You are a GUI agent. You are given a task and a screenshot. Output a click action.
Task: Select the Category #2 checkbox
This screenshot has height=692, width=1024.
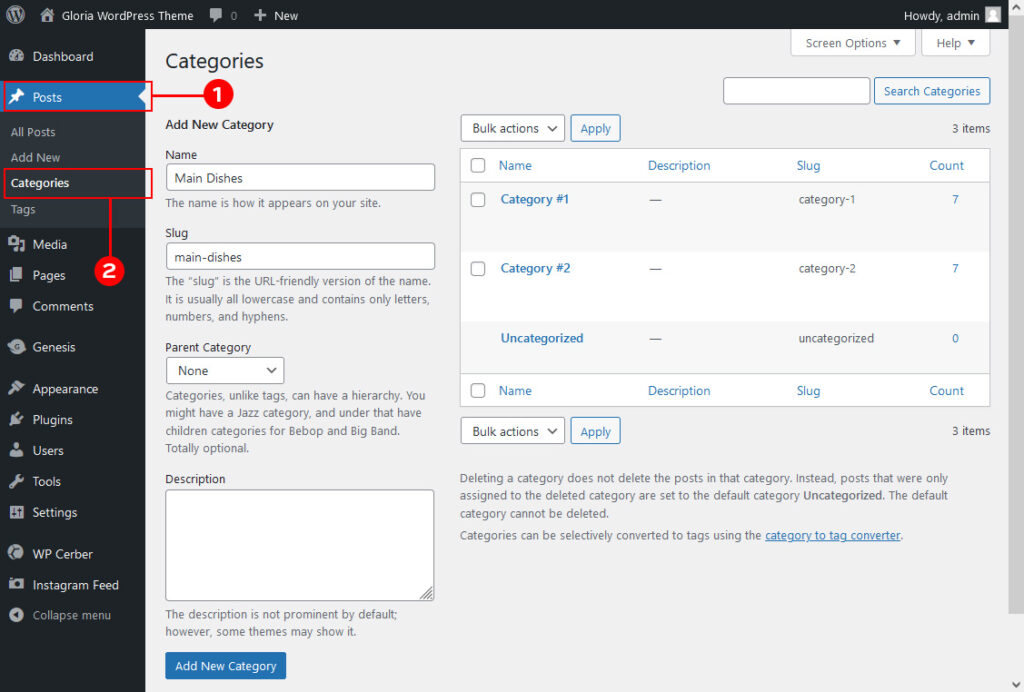[x=477, y=268]
